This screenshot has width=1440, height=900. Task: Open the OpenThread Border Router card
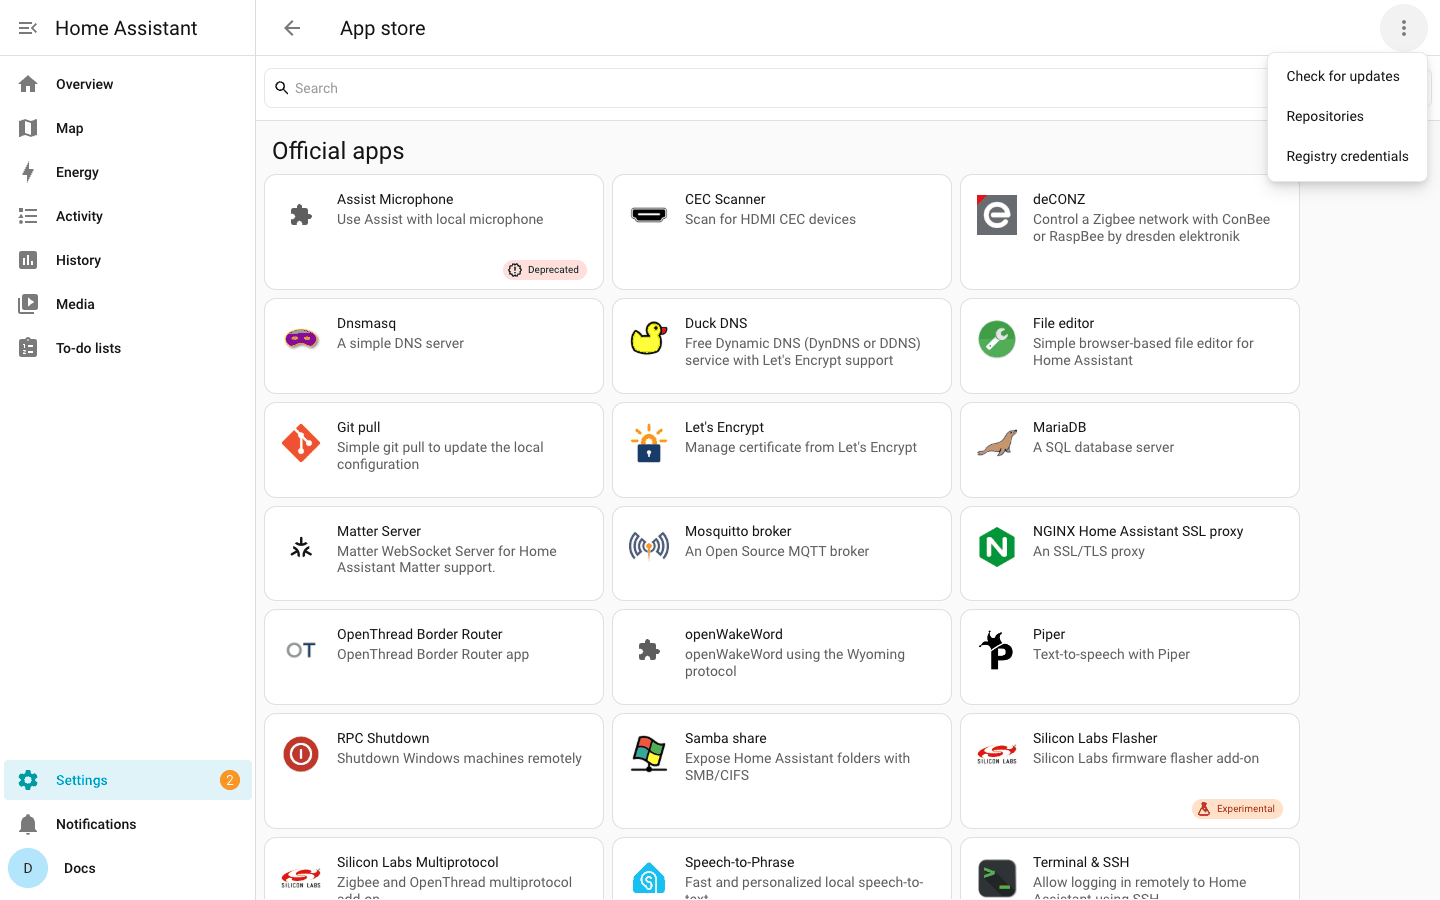coord(434,657)
